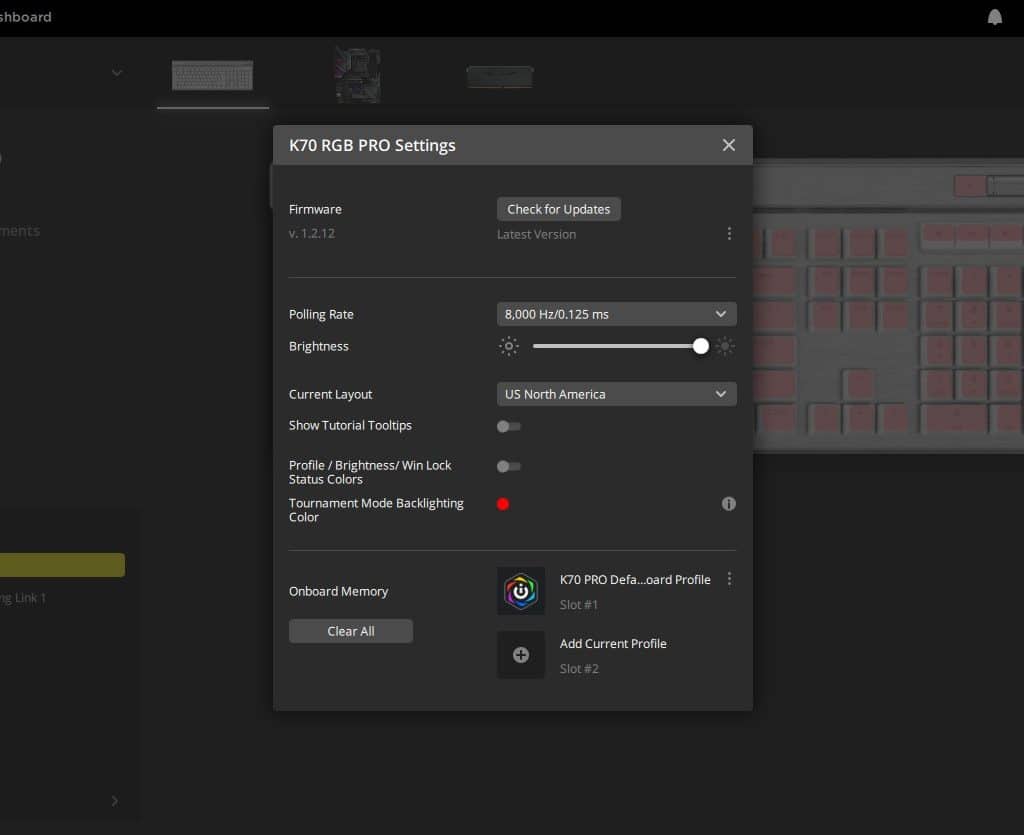Select the keyboard device thumbnail tab
The width and height of the screenshot is (1024, 835).
[x=212, y=75]
